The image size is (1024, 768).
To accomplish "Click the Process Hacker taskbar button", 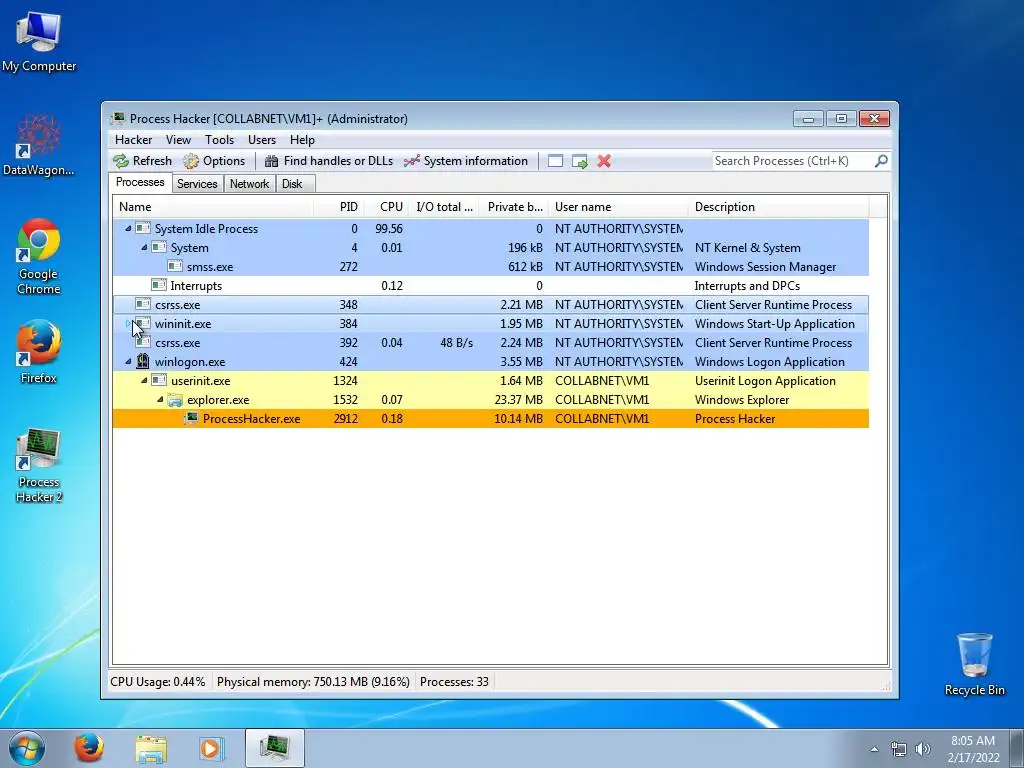I will point(274,748).
